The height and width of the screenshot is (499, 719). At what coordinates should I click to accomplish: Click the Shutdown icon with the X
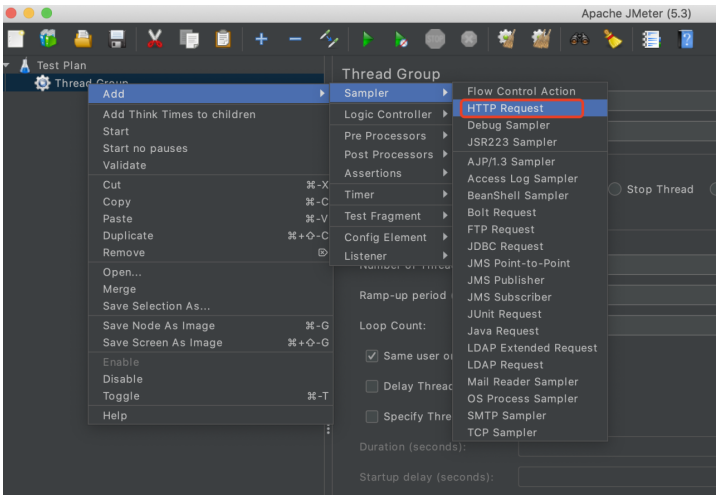point(469,39)
